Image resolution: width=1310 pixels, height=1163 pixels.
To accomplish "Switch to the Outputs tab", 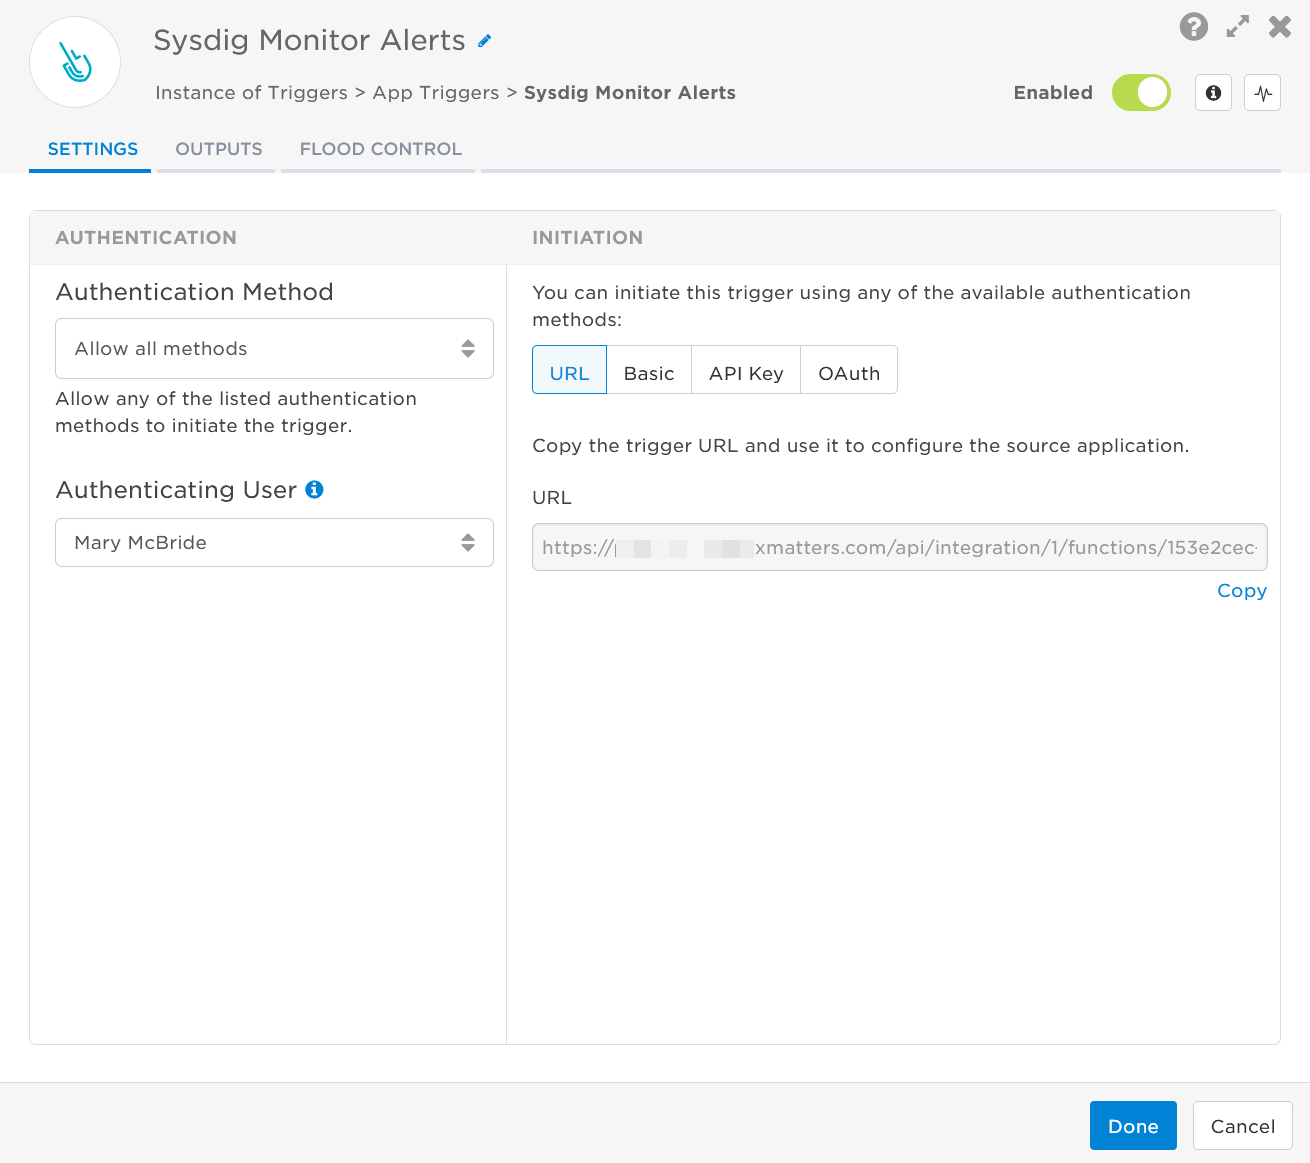I will point(218,149).
